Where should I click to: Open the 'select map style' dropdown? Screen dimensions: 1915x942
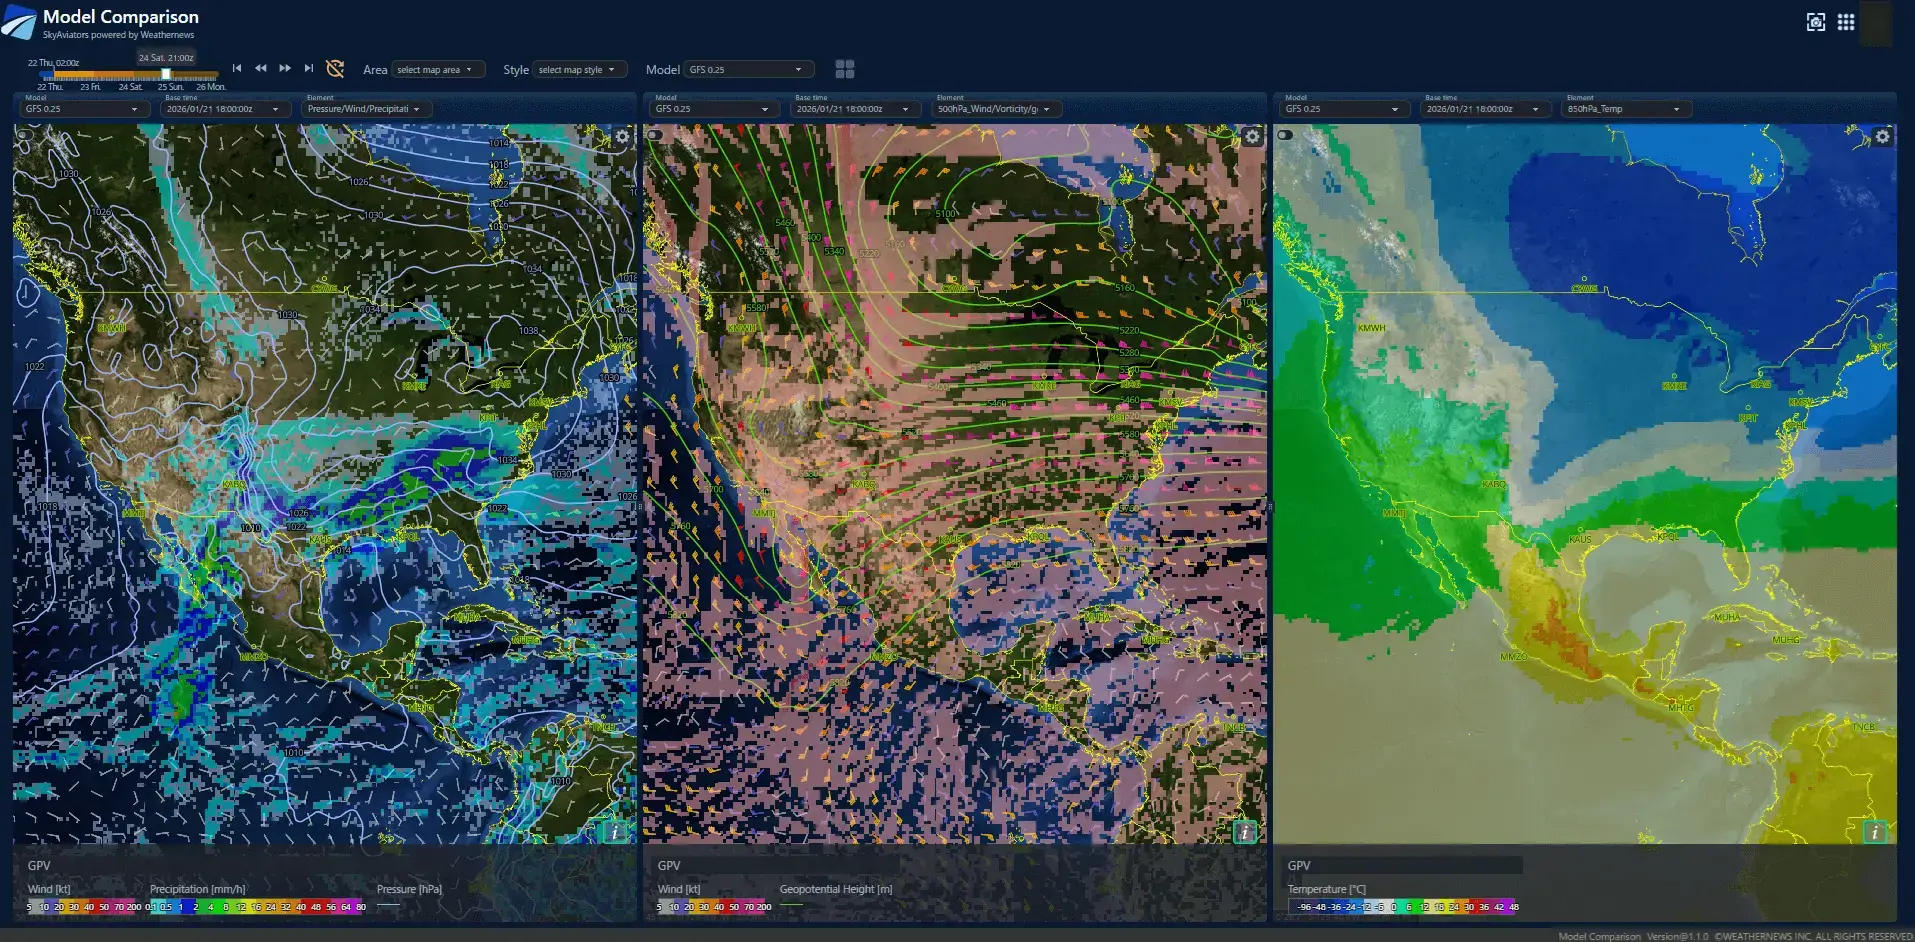578,70
